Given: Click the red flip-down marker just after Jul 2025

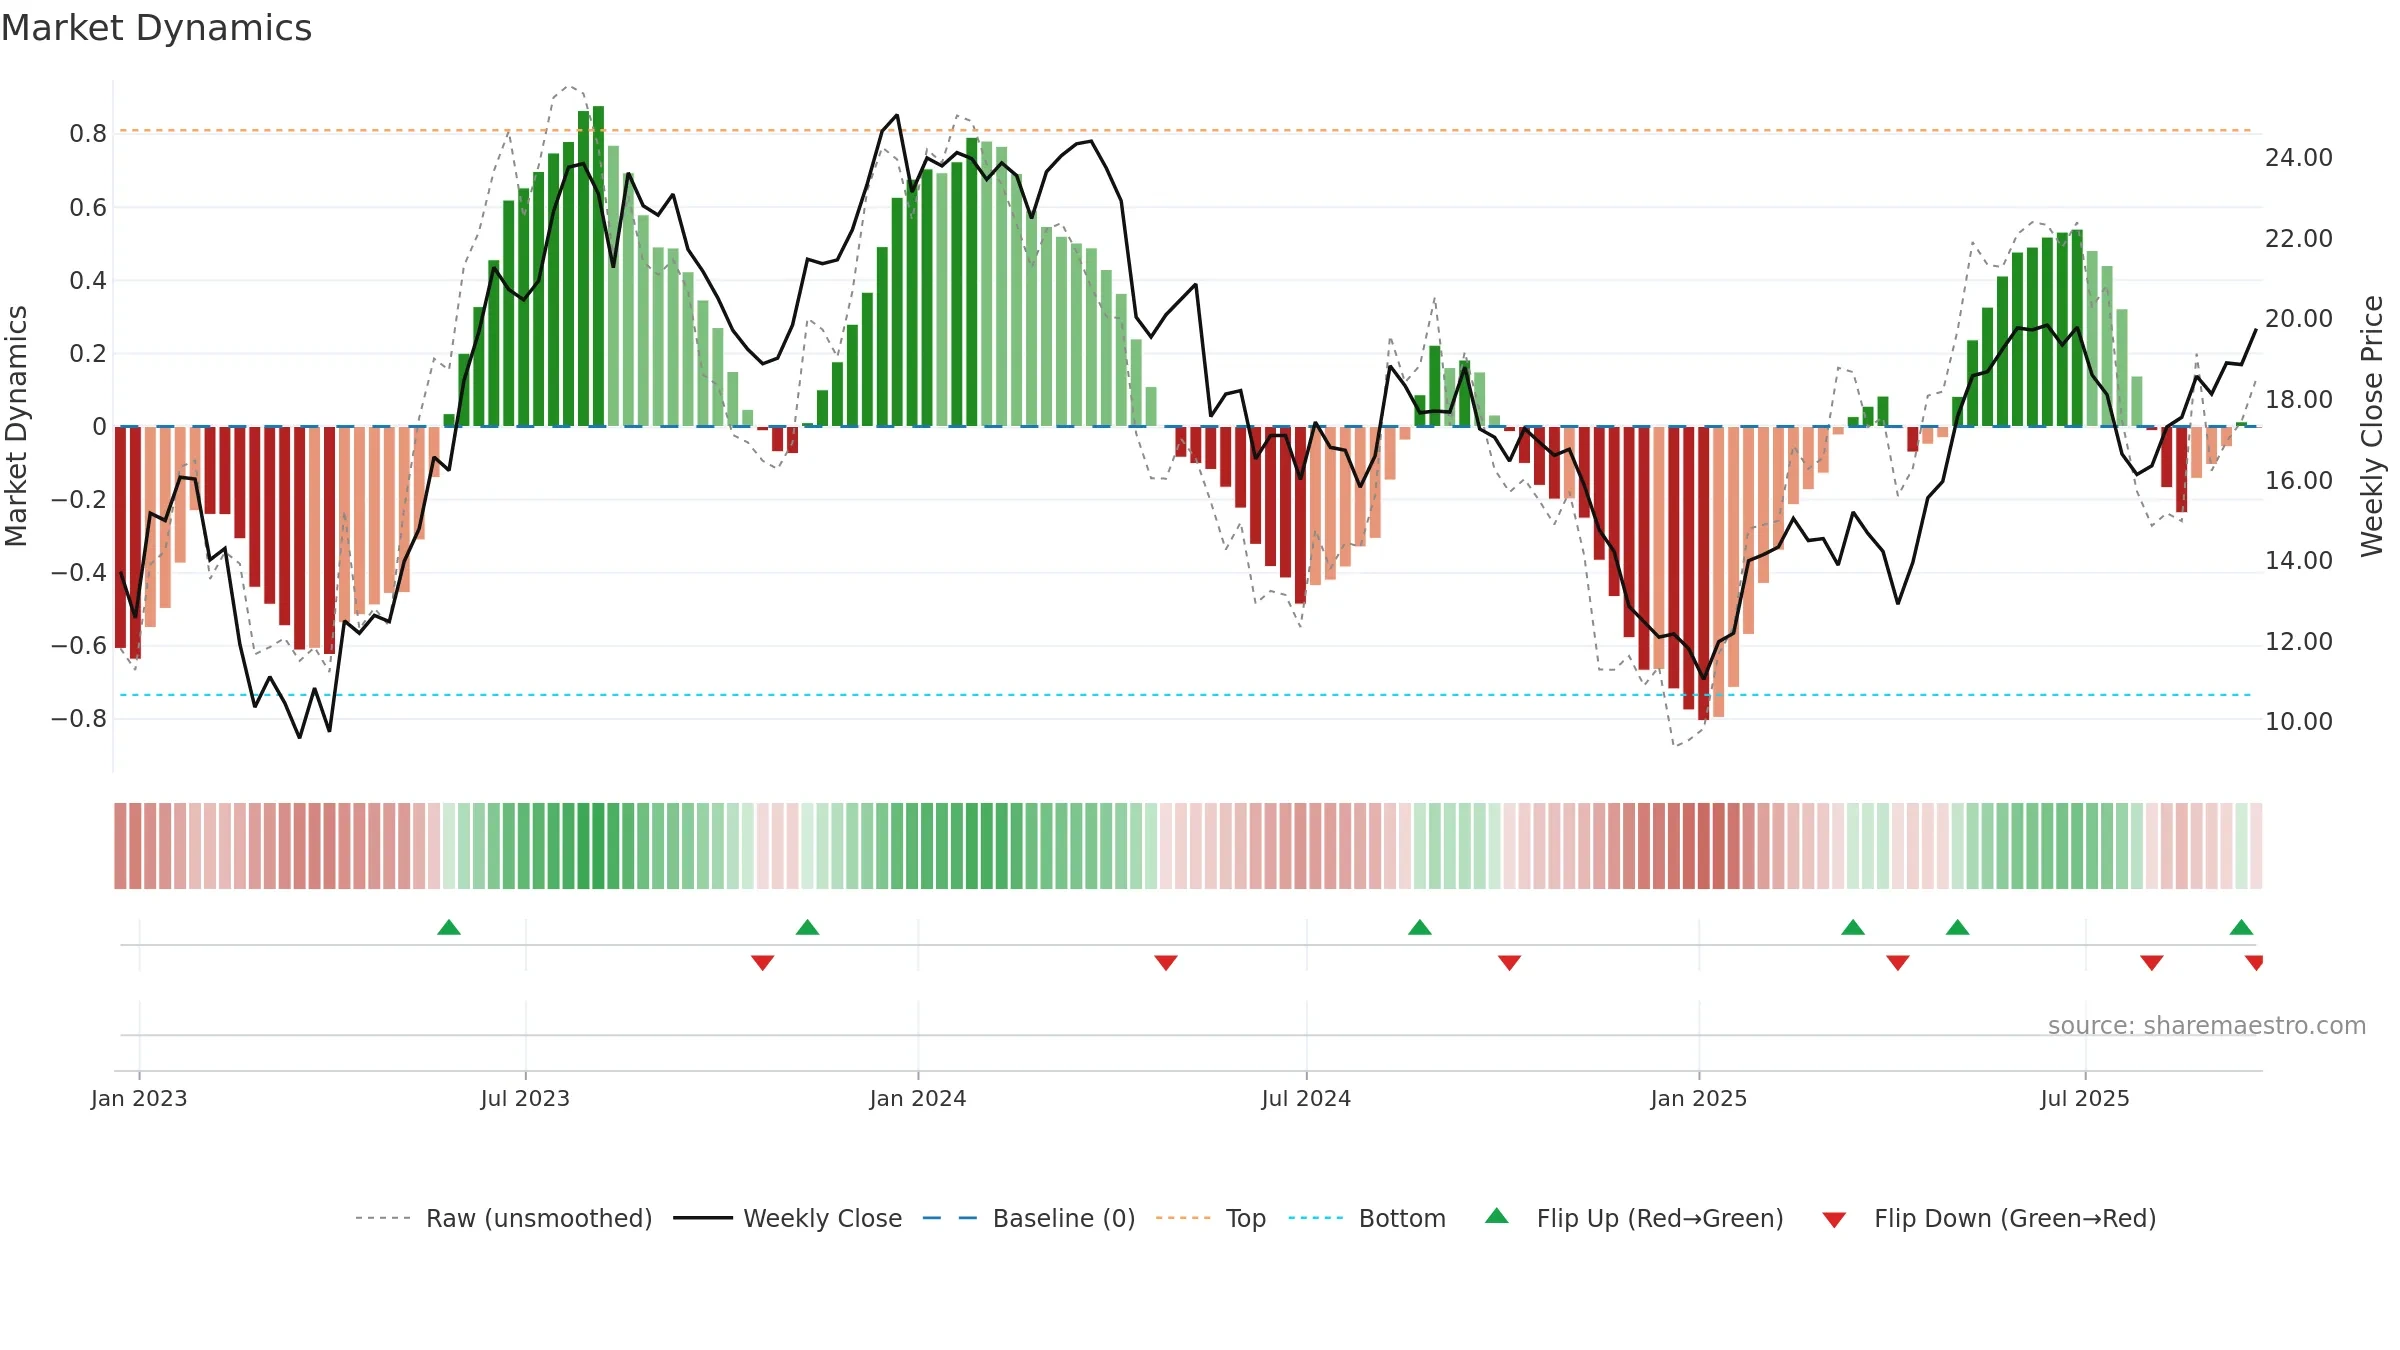Looking at the screenshot, I should click(2152, 962).
